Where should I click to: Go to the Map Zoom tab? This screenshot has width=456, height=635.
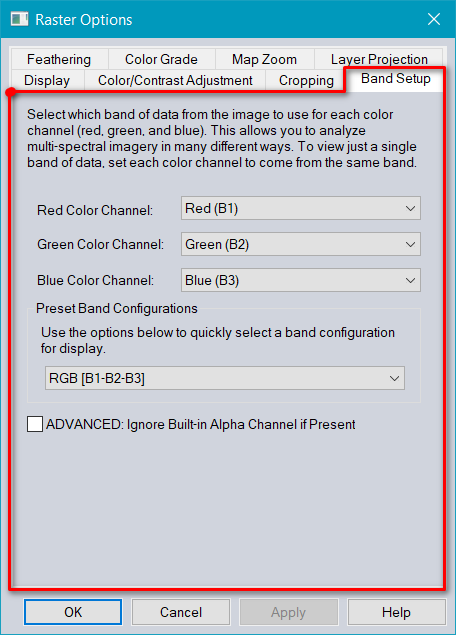pos(264,60)
